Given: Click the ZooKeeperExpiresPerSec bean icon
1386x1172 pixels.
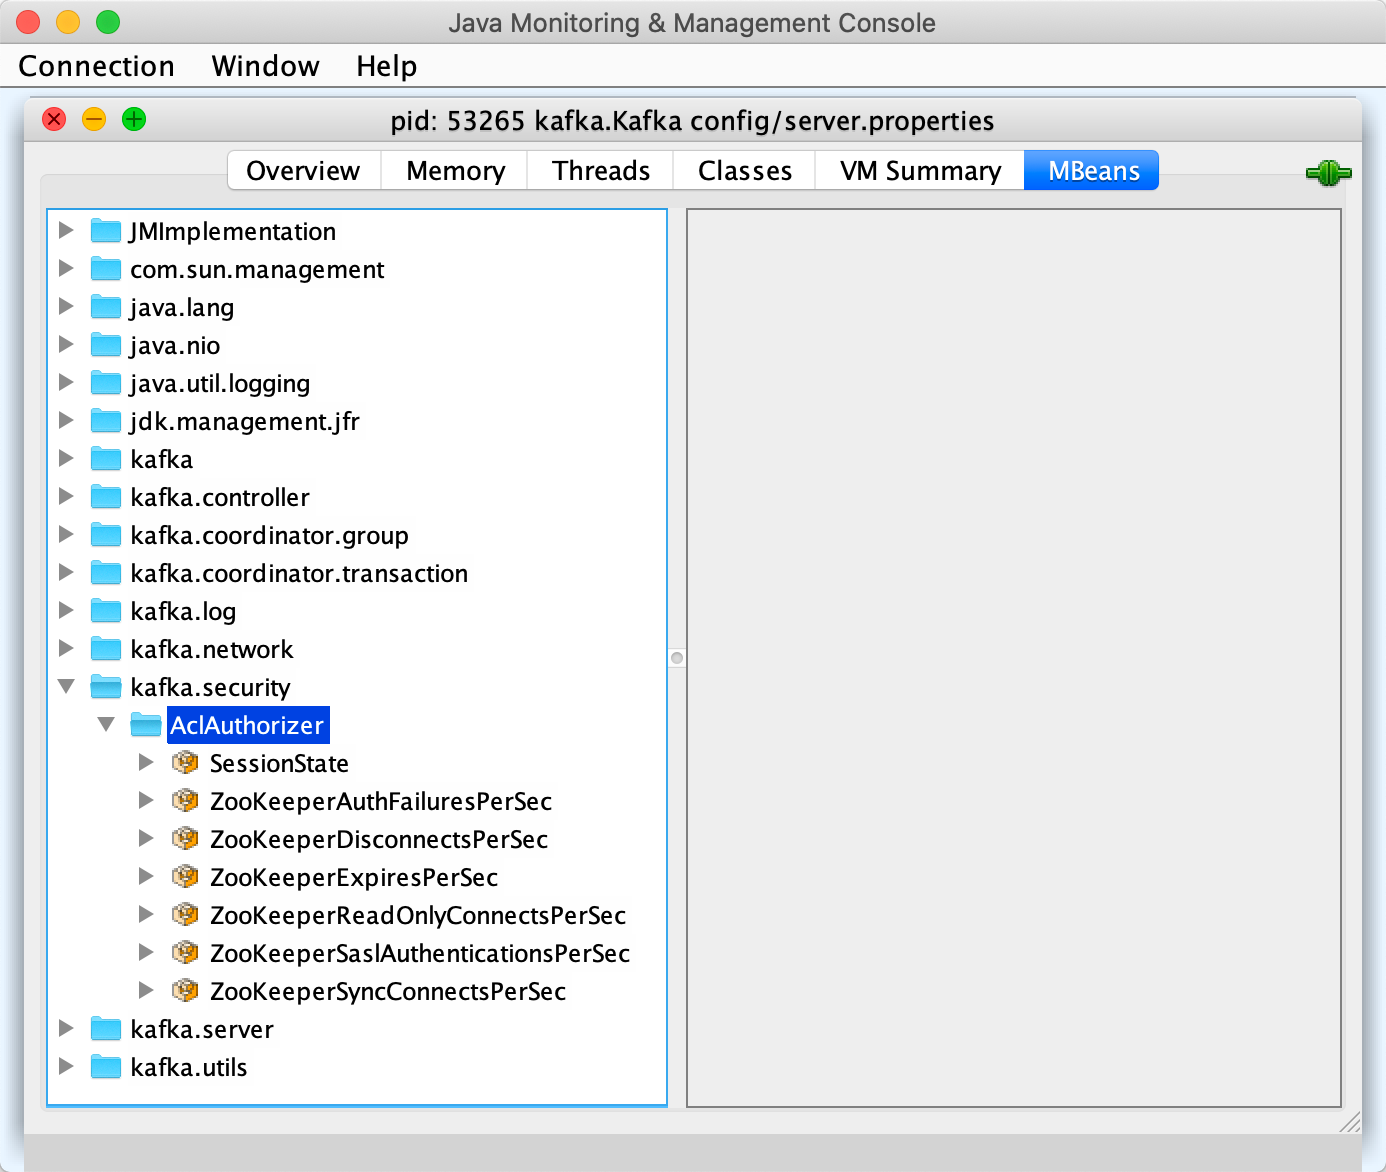Looking at the screenshot, I should (185, 877).
